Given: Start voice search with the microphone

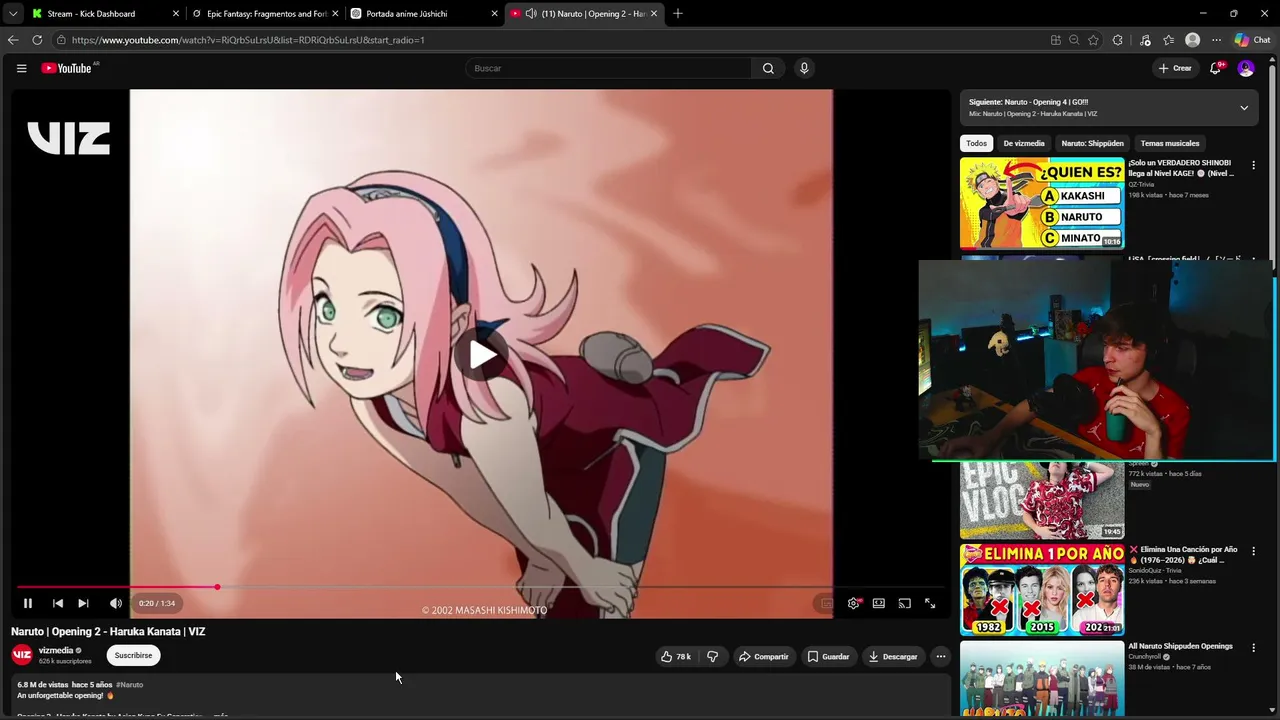Looking at the screenshot, I should tap(804, 68).
